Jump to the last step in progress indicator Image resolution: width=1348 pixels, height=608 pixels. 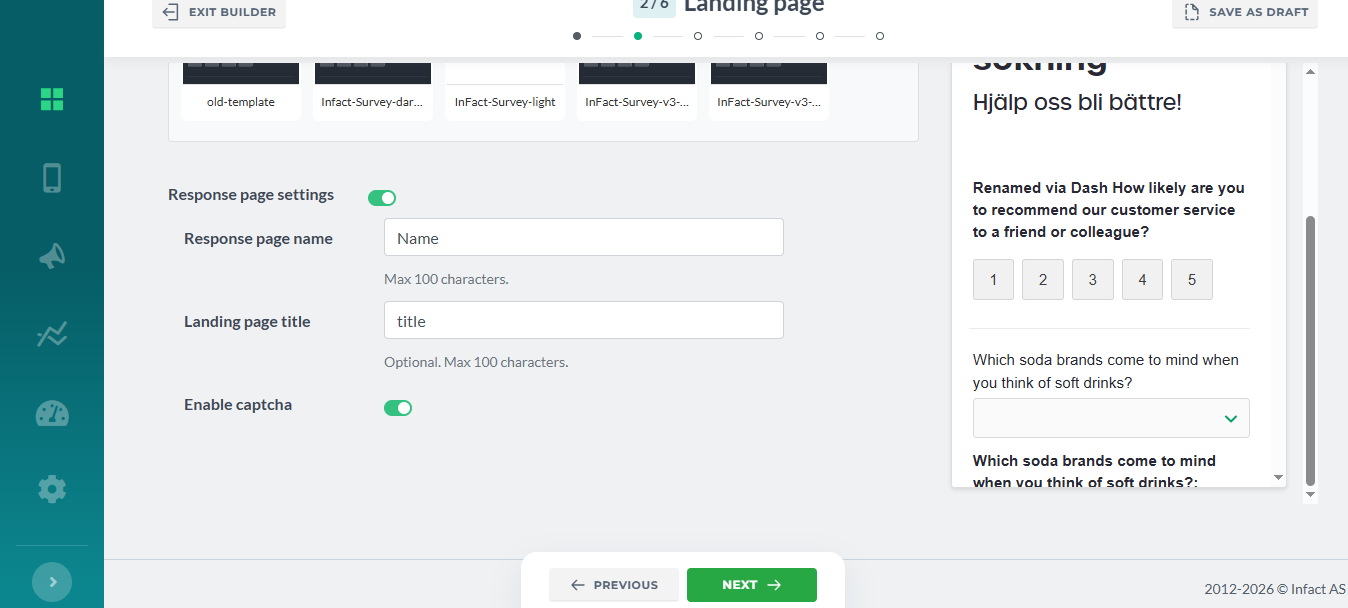coord(880,36)
